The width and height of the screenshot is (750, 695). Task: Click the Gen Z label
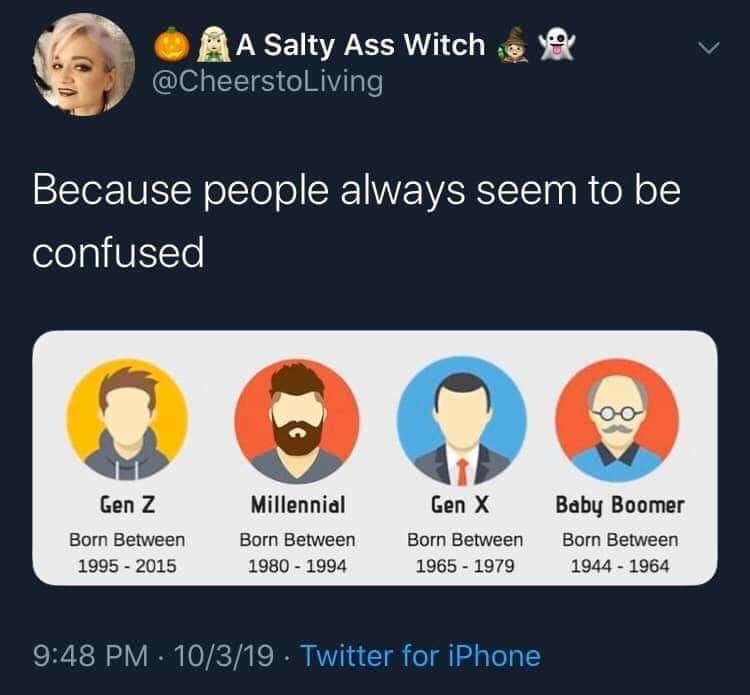(127, 505)
